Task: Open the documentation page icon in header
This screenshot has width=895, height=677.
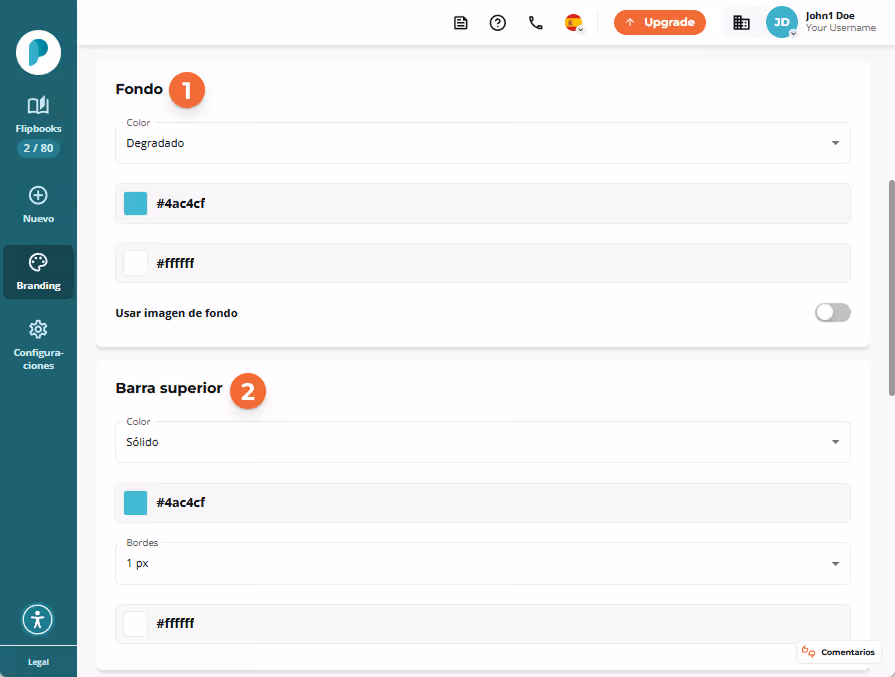Action: (x=461, y=23)
